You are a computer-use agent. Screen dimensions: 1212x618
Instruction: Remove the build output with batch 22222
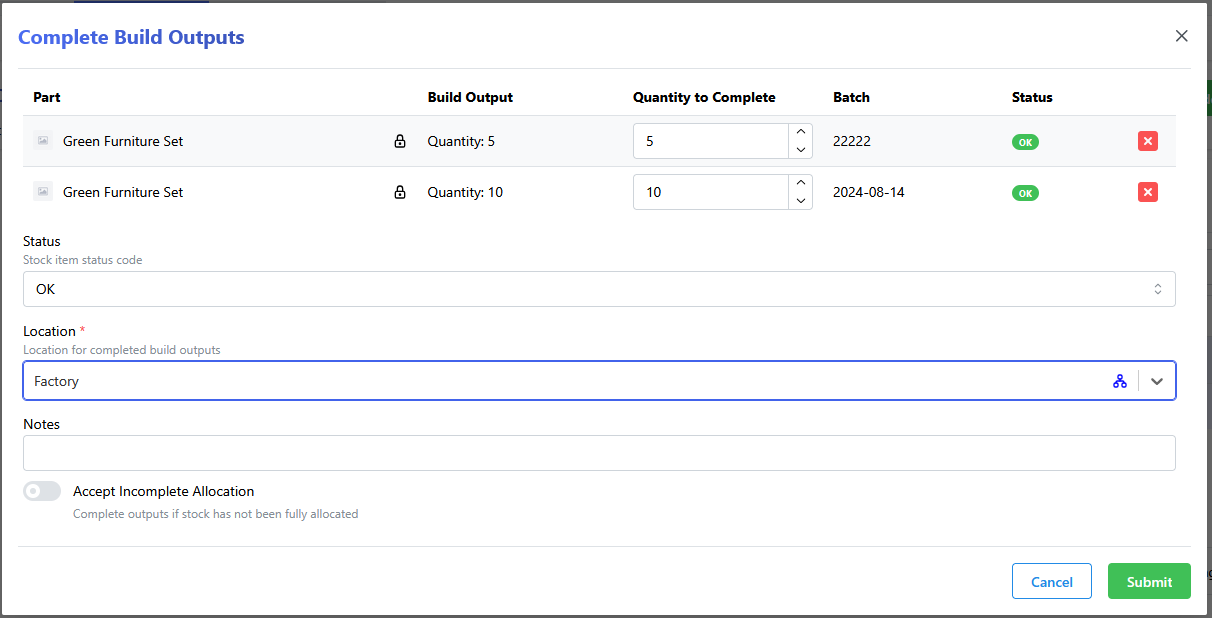point(1147,141)
